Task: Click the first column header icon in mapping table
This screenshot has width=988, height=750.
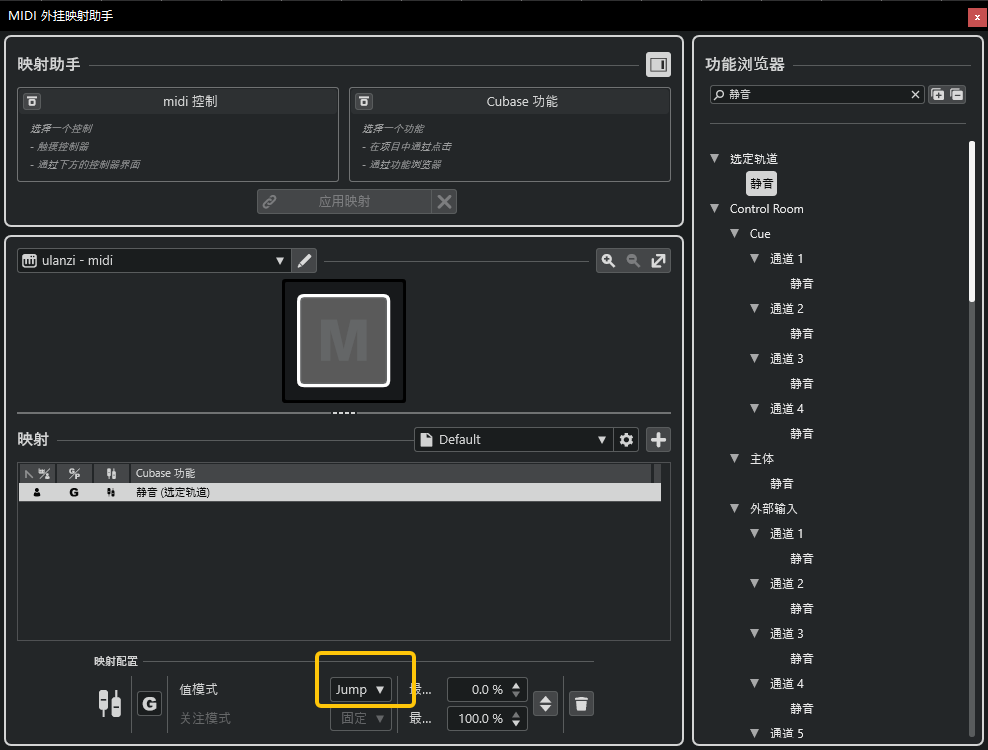Action: [37, 473]
